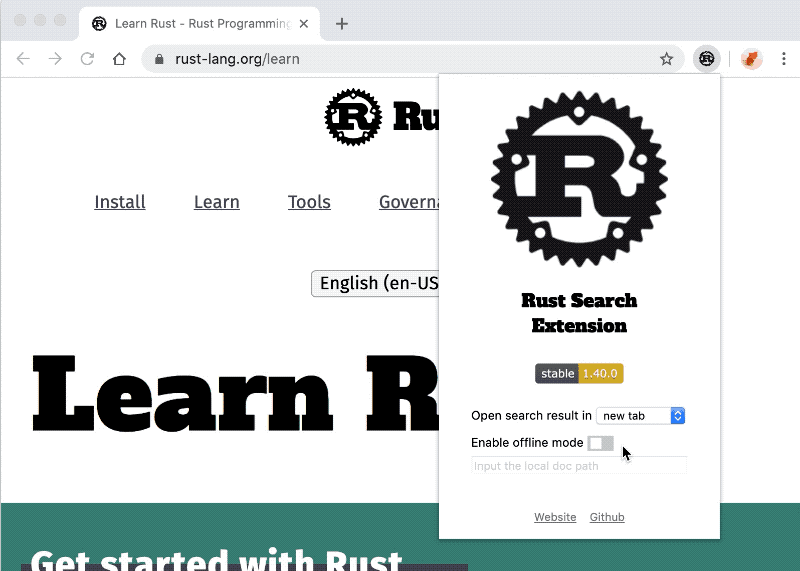
Task: Go to the home page button
Action: point(119,59)
